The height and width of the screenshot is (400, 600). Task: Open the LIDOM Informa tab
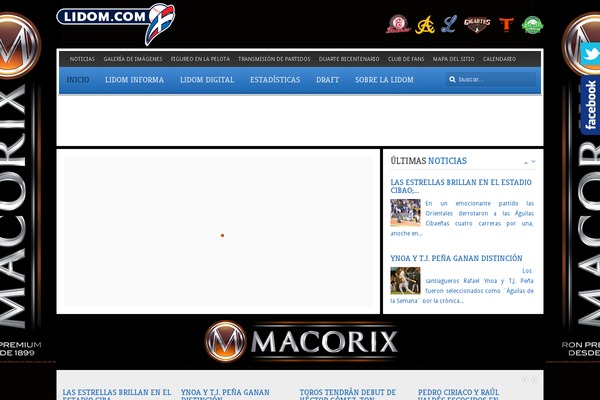(x=134, y=80)
